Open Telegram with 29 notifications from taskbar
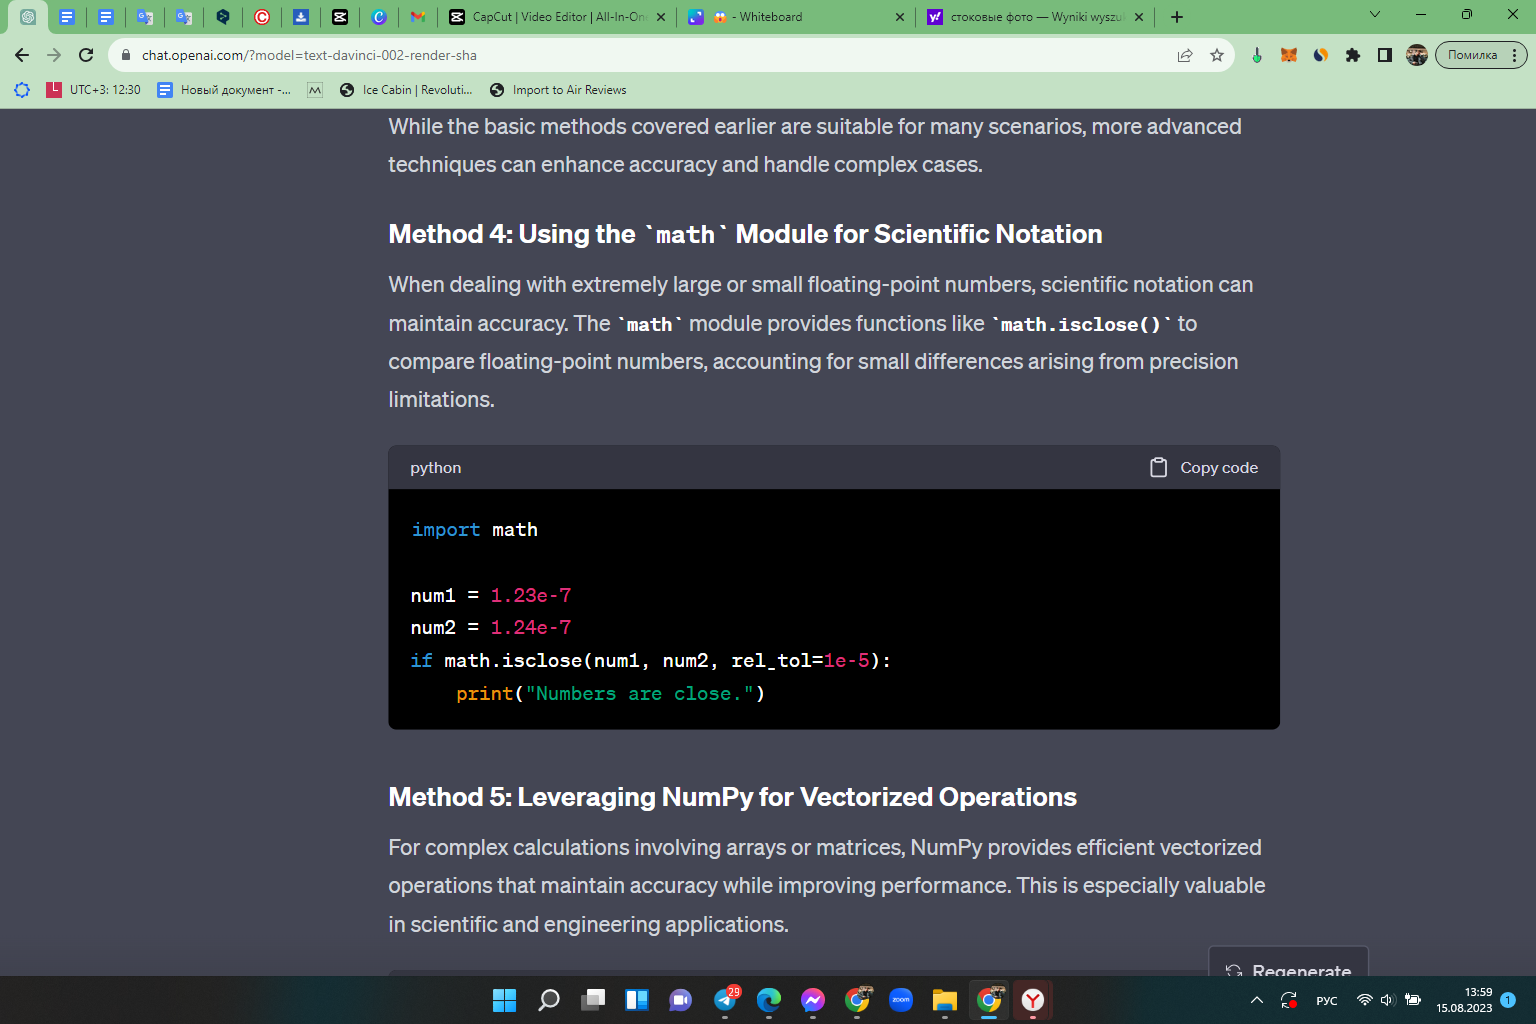The width and height of the screenshot is (1536, 1024). click(725, 999)
